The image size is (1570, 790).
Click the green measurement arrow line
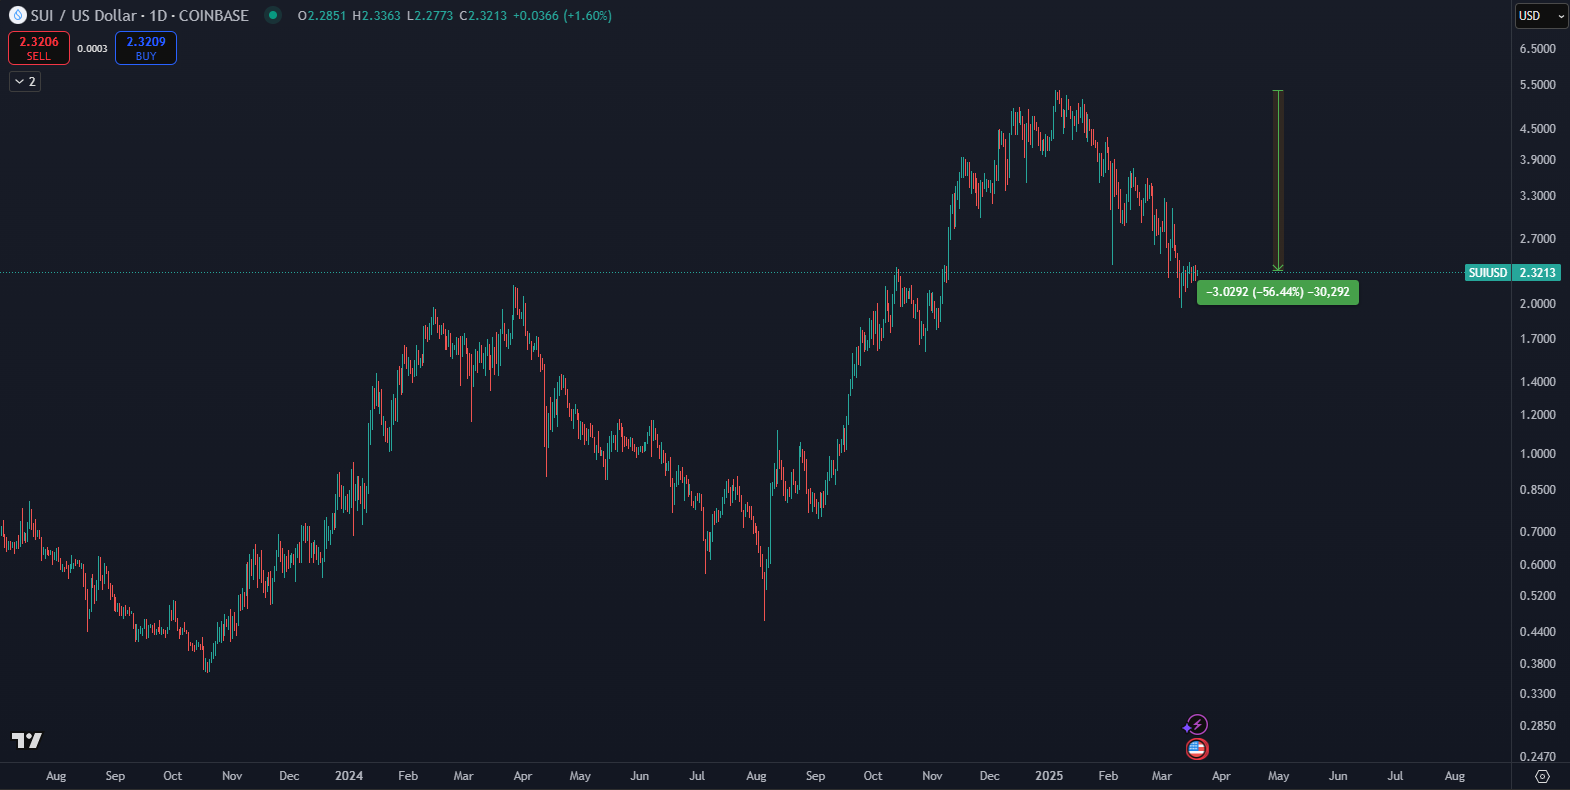pyautogui.click(x=1277, y=180)
